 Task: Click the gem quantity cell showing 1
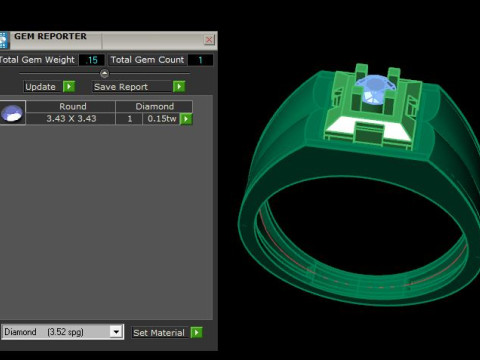pos(129,119)
